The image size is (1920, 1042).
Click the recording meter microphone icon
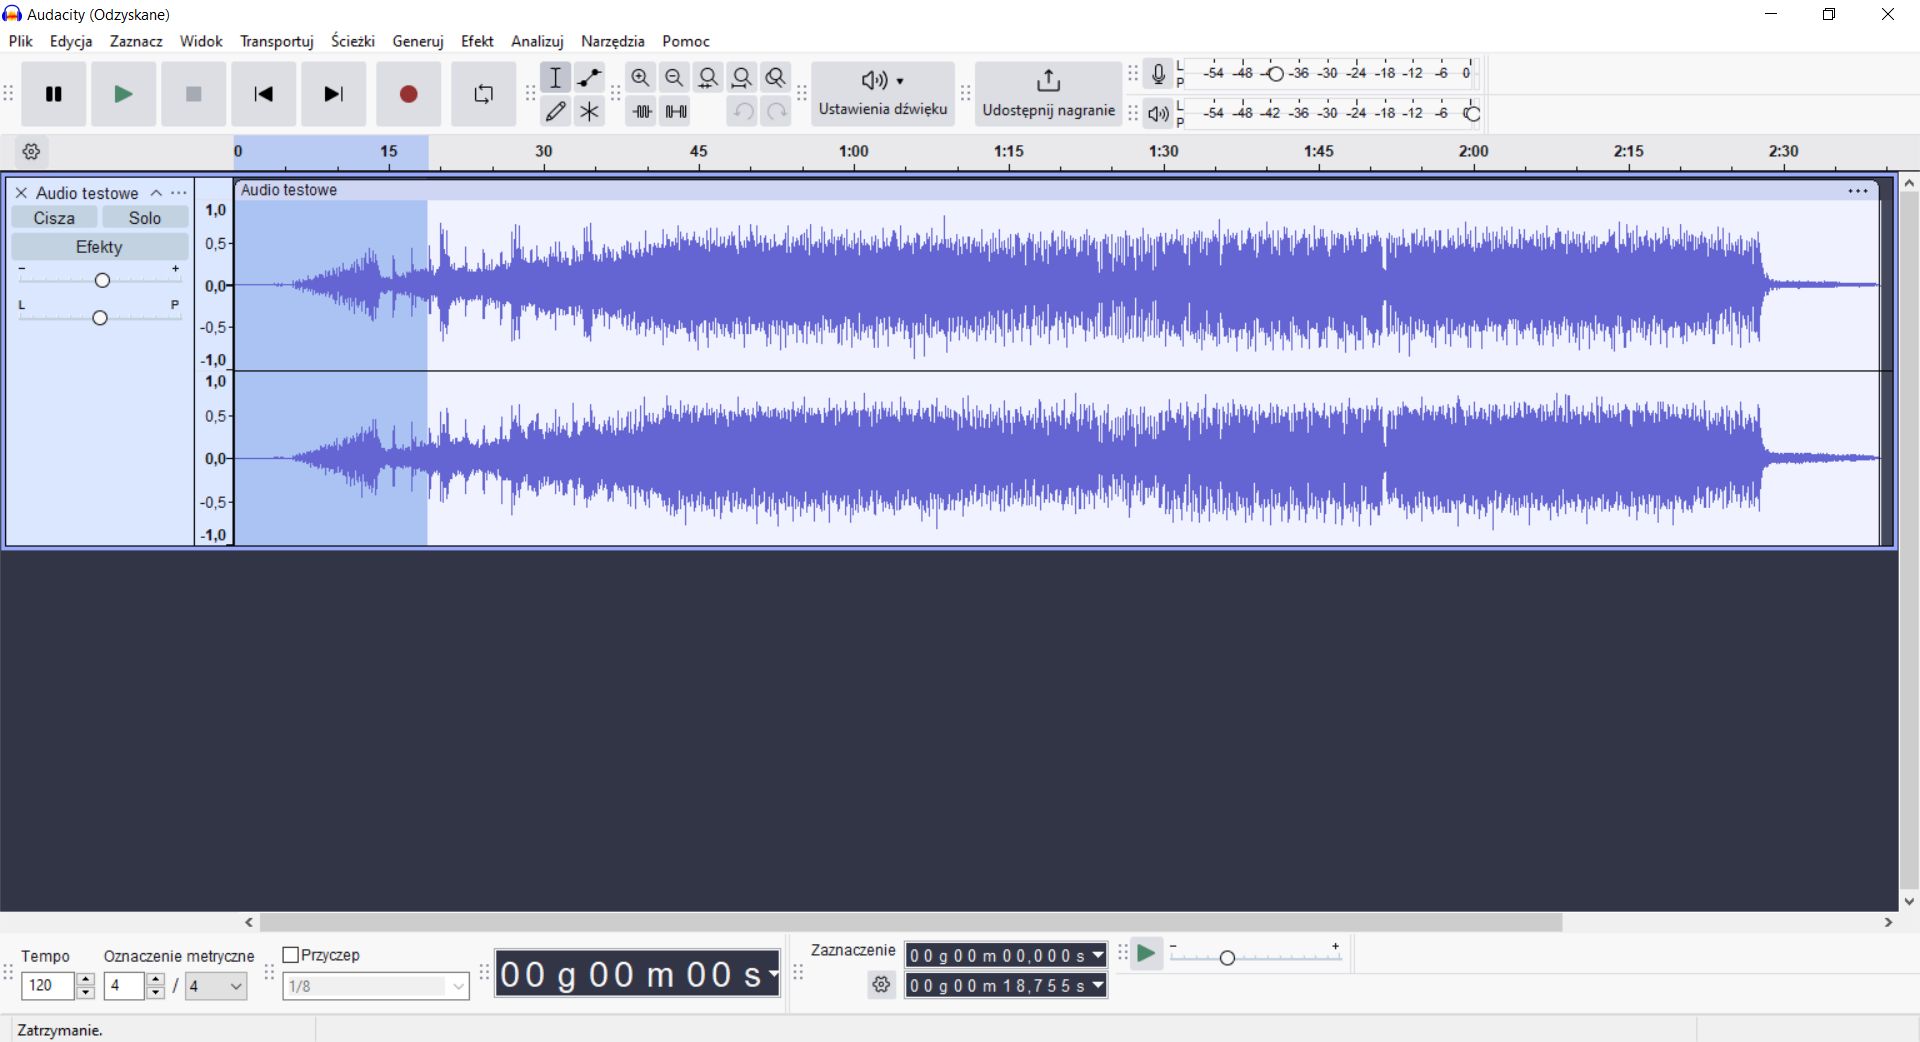pyautogui.click(x=1158, y=73)
